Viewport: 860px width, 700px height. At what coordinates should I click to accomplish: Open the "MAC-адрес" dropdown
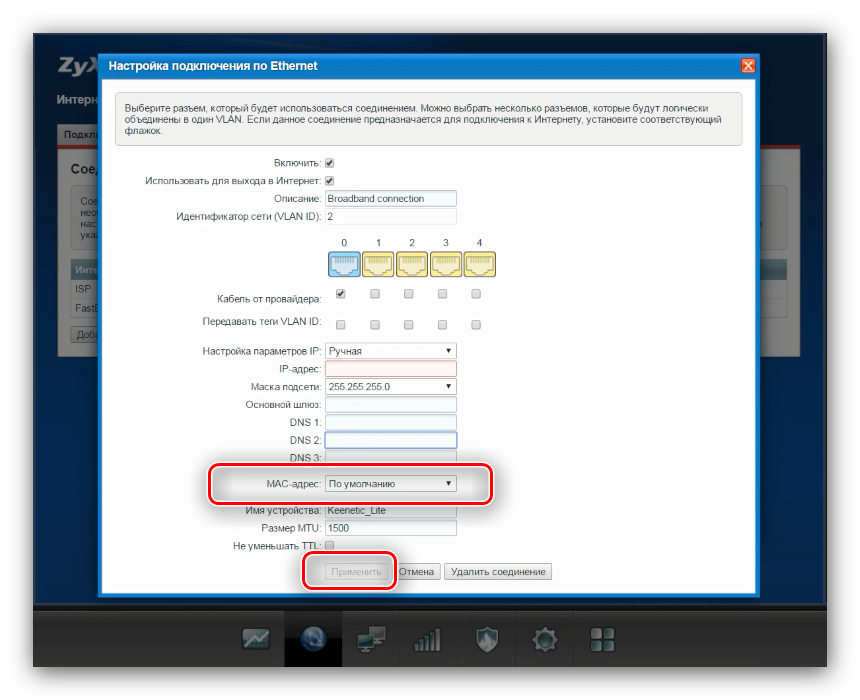(x=391, y=483)
